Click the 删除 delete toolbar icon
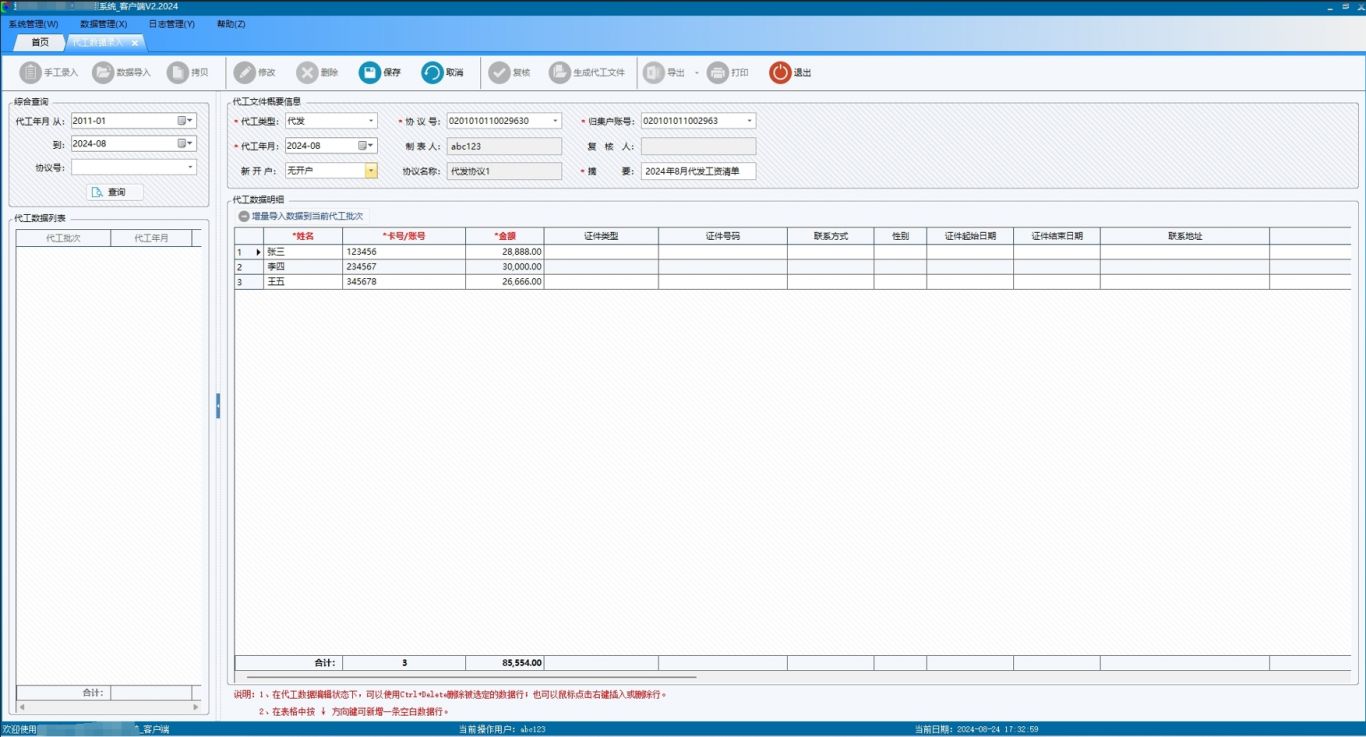This screenshot has width=1366, height=737. point(307,73)
